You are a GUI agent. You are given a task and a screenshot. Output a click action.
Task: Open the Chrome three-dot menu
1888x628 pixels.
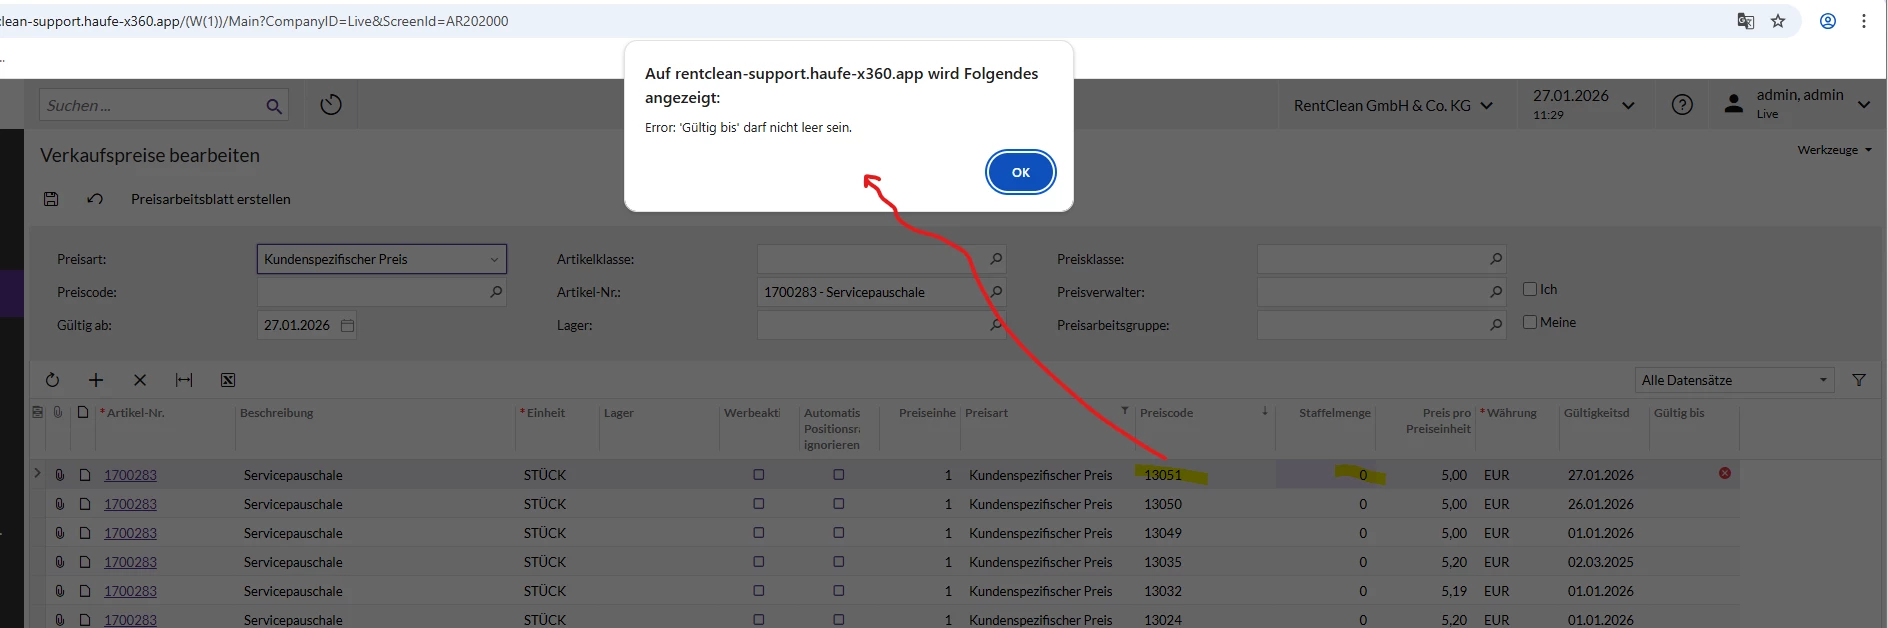[1864, 21]
